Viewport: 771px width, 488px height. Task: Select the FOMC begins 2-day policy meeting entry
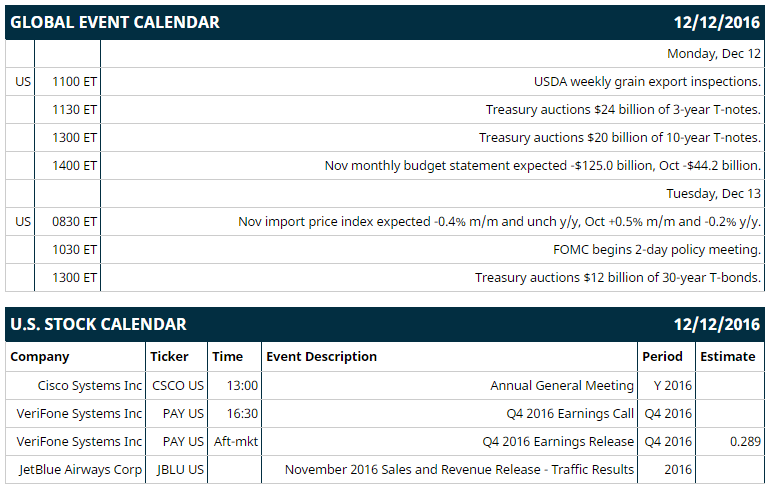[657, 250]
